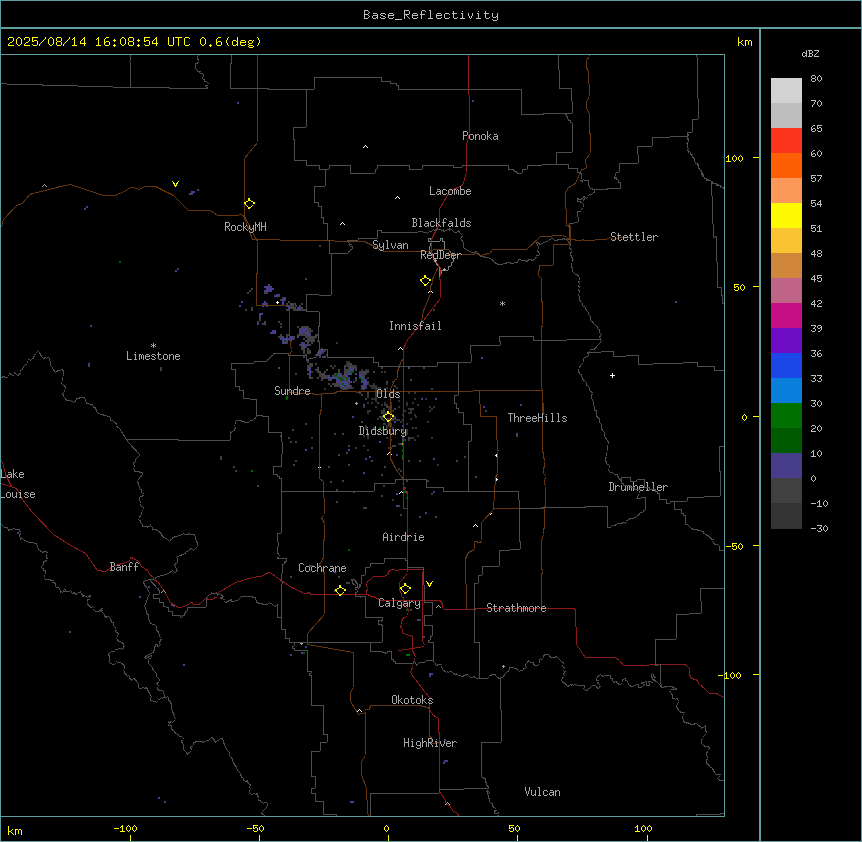This screenshot has width=862, height=842.
Task: Select the Lacombe city label
Action: click(x=450, y=191)
